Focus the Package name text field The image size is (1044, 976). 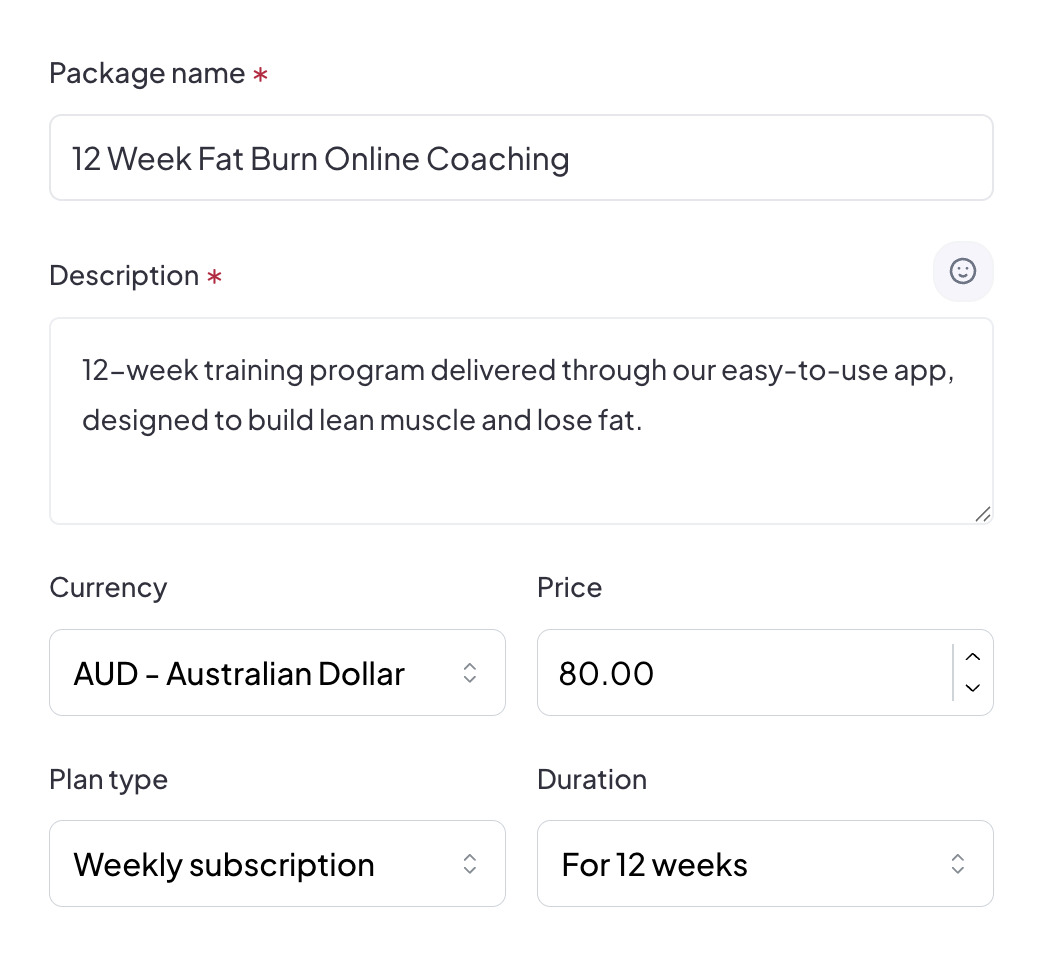click(x=520, y=158)
